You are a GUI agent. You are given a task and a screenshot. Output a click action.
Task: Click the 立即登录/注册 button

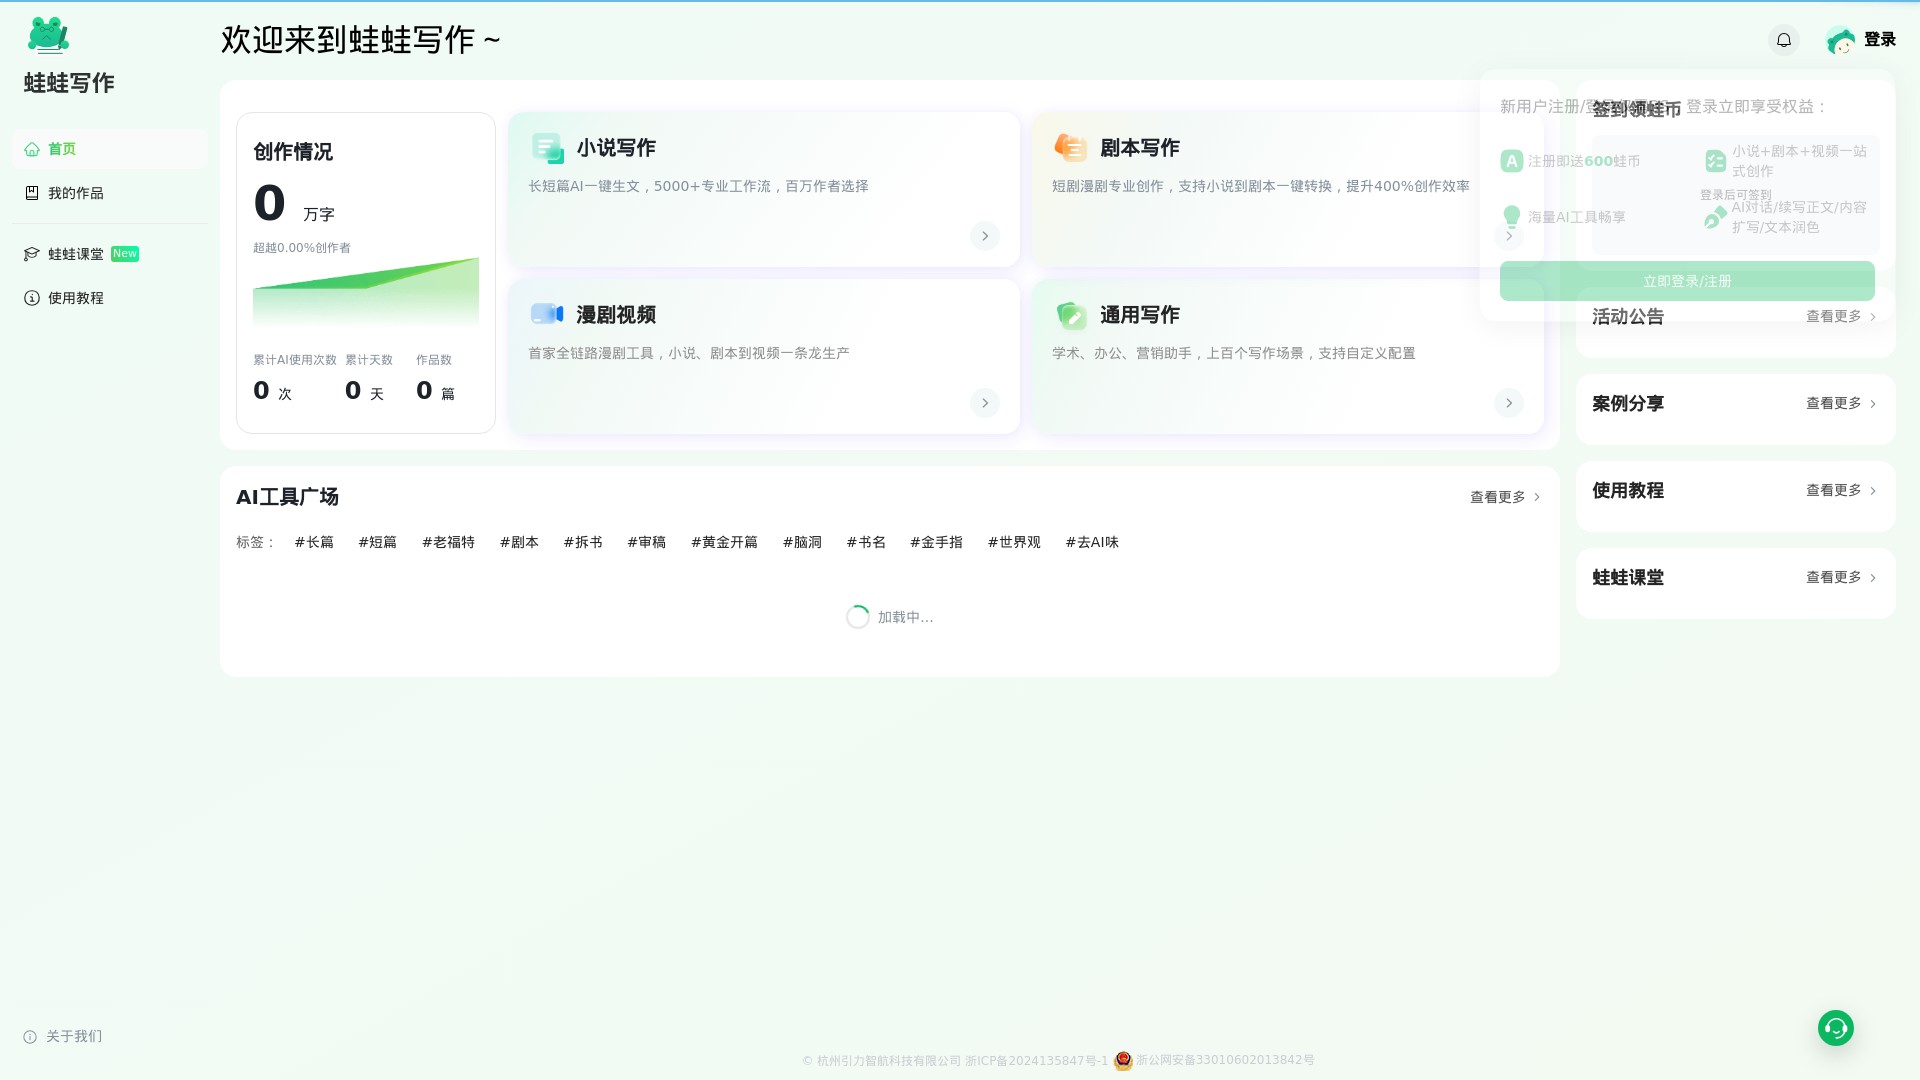(x=1686, y=281)
